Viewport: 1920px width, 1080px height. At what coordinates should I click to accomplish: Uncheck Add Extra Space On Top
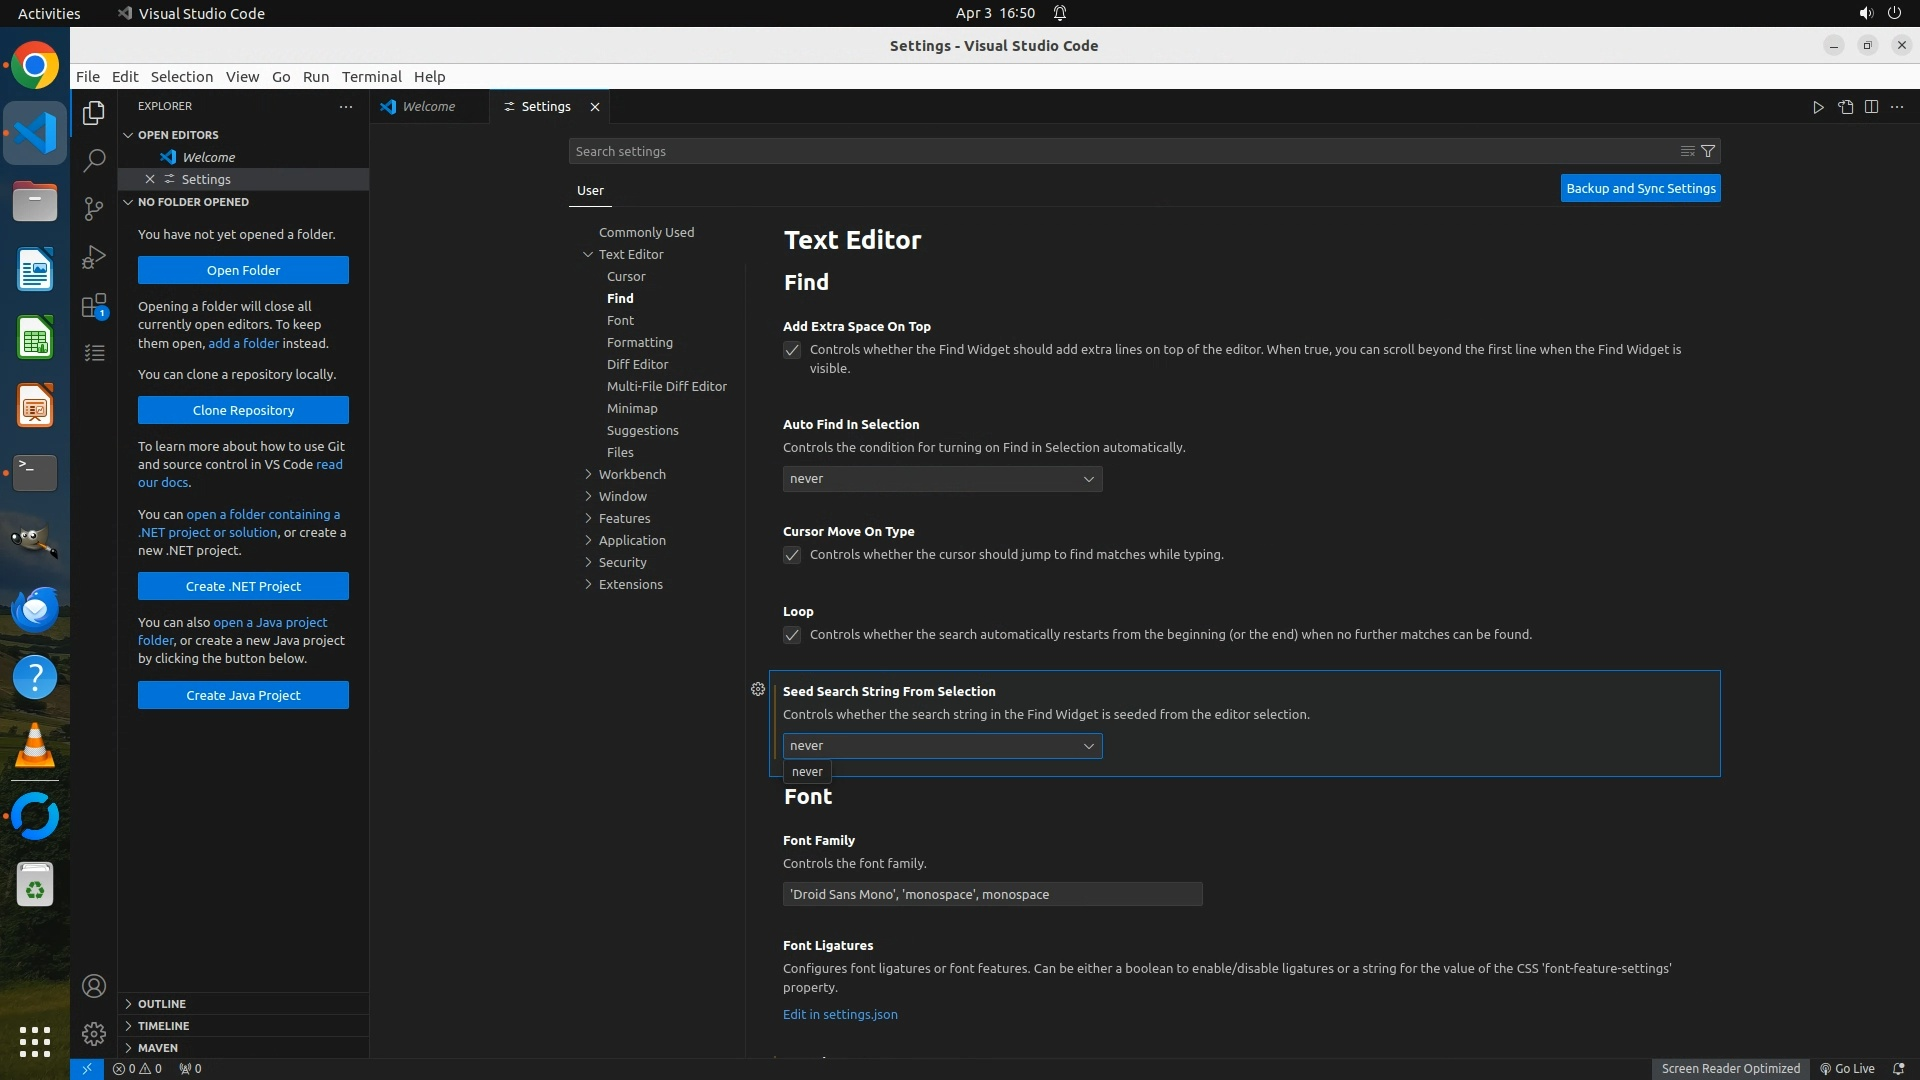[x=792, y=350]
